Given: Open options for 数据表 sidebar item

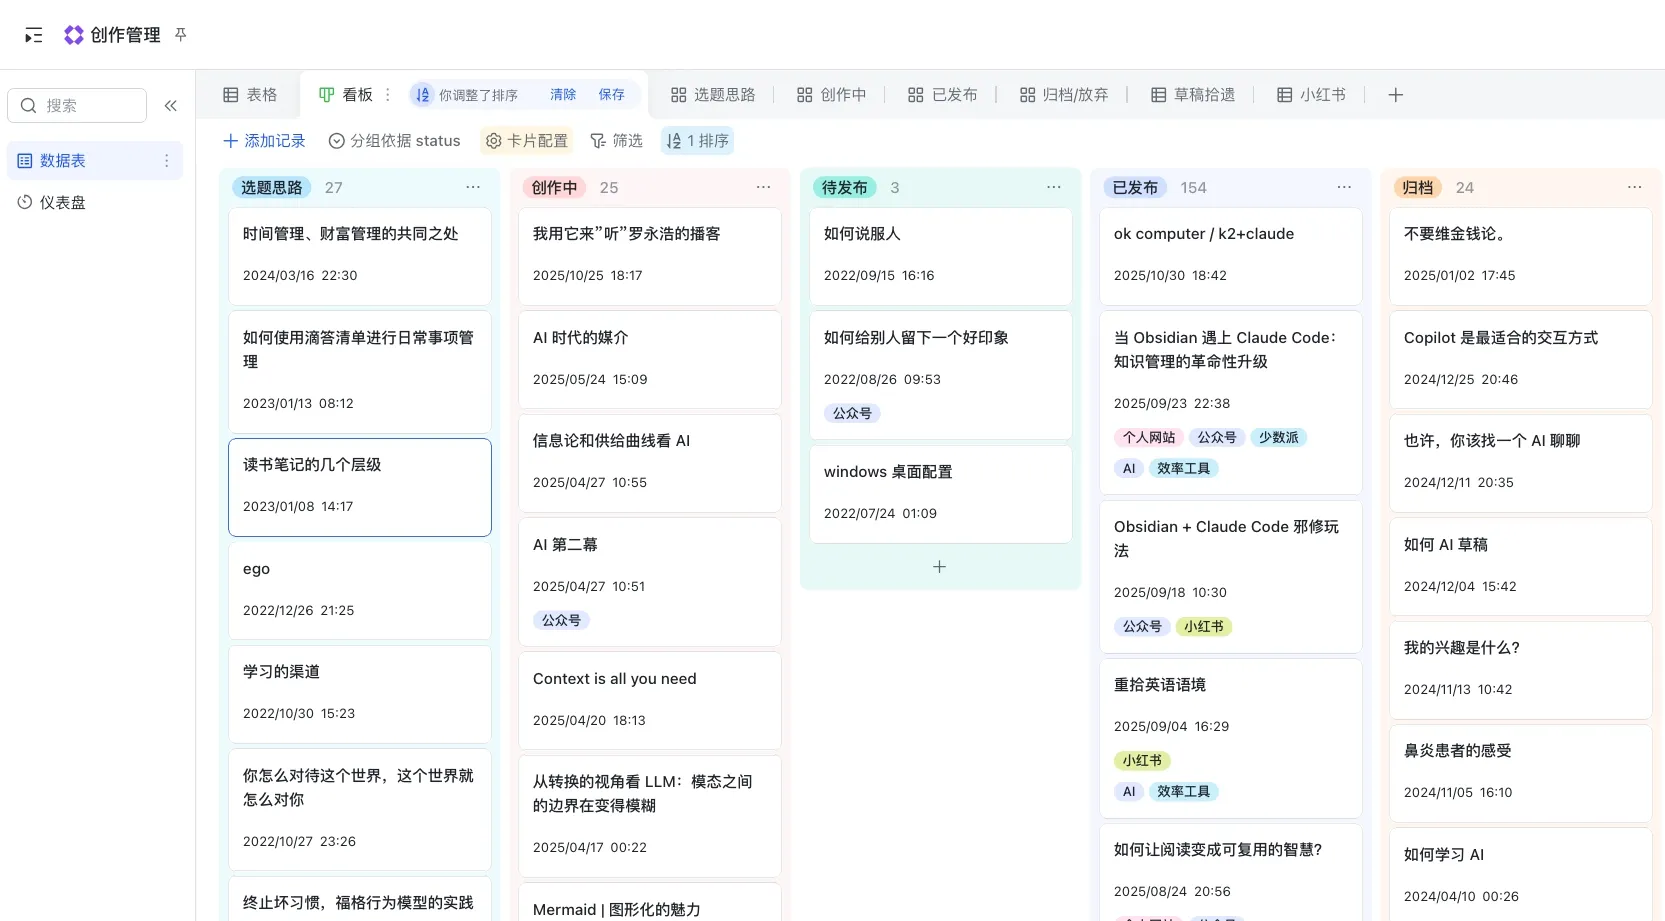Looking at the screenshot, I should coord(166,161).
